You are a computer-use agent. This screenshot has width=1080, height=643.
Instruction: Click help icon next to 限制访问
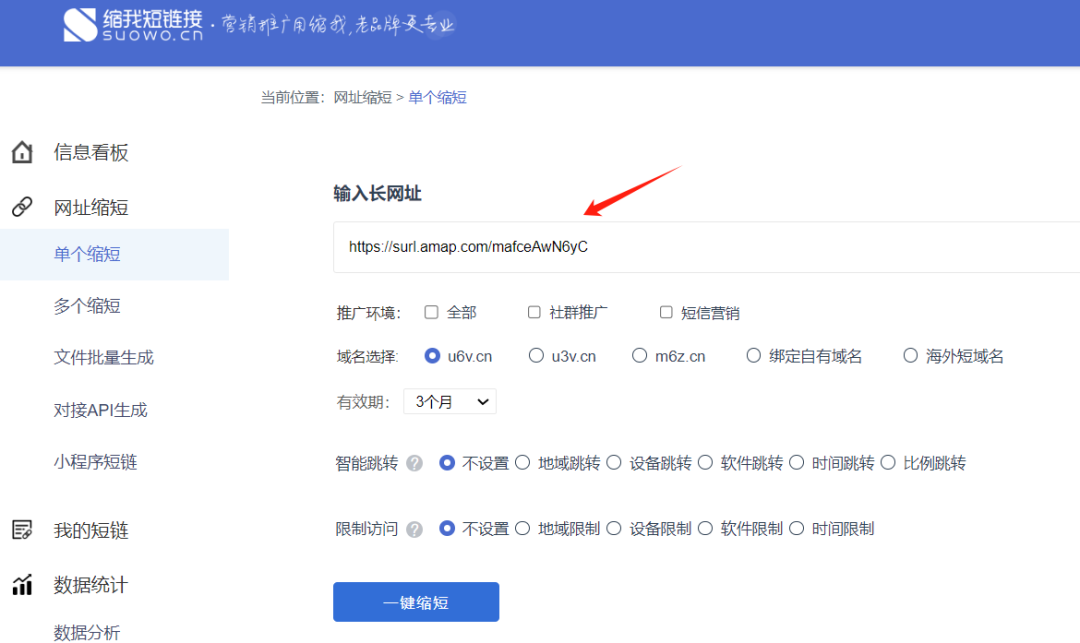[x=415, y=529]
